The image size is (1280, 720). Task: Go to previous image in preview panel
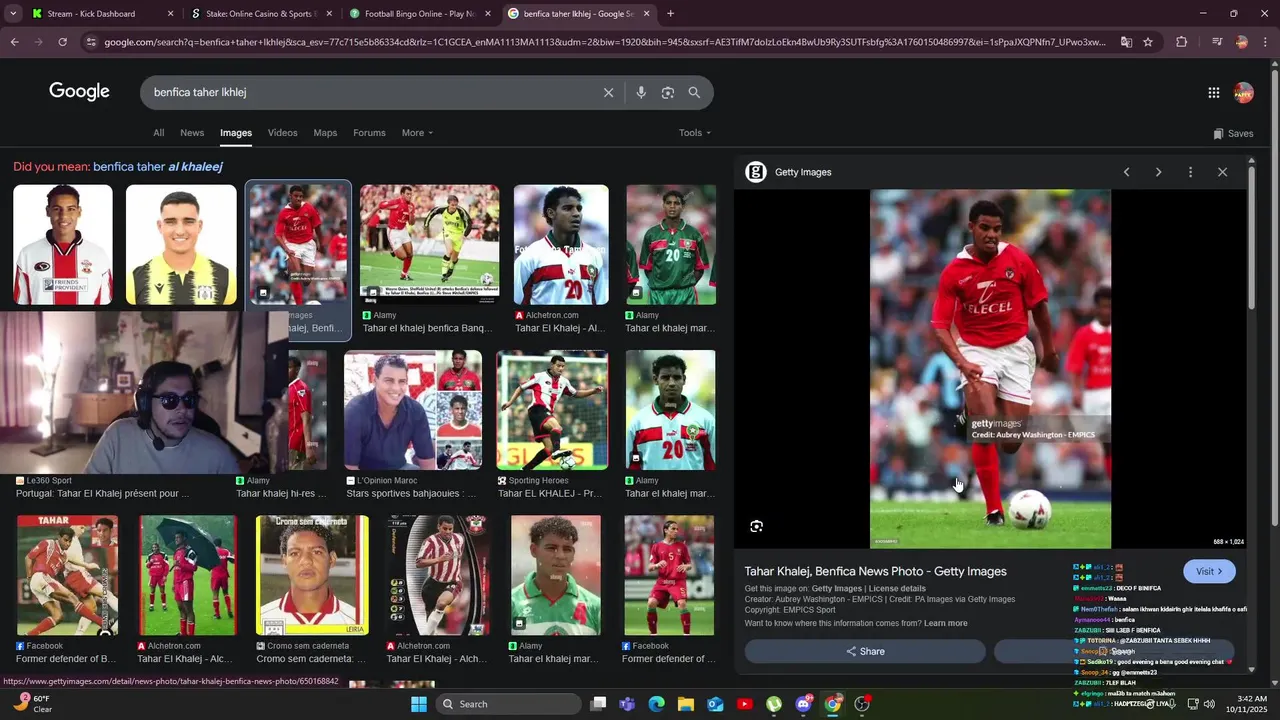click(x=1126, y=172)
